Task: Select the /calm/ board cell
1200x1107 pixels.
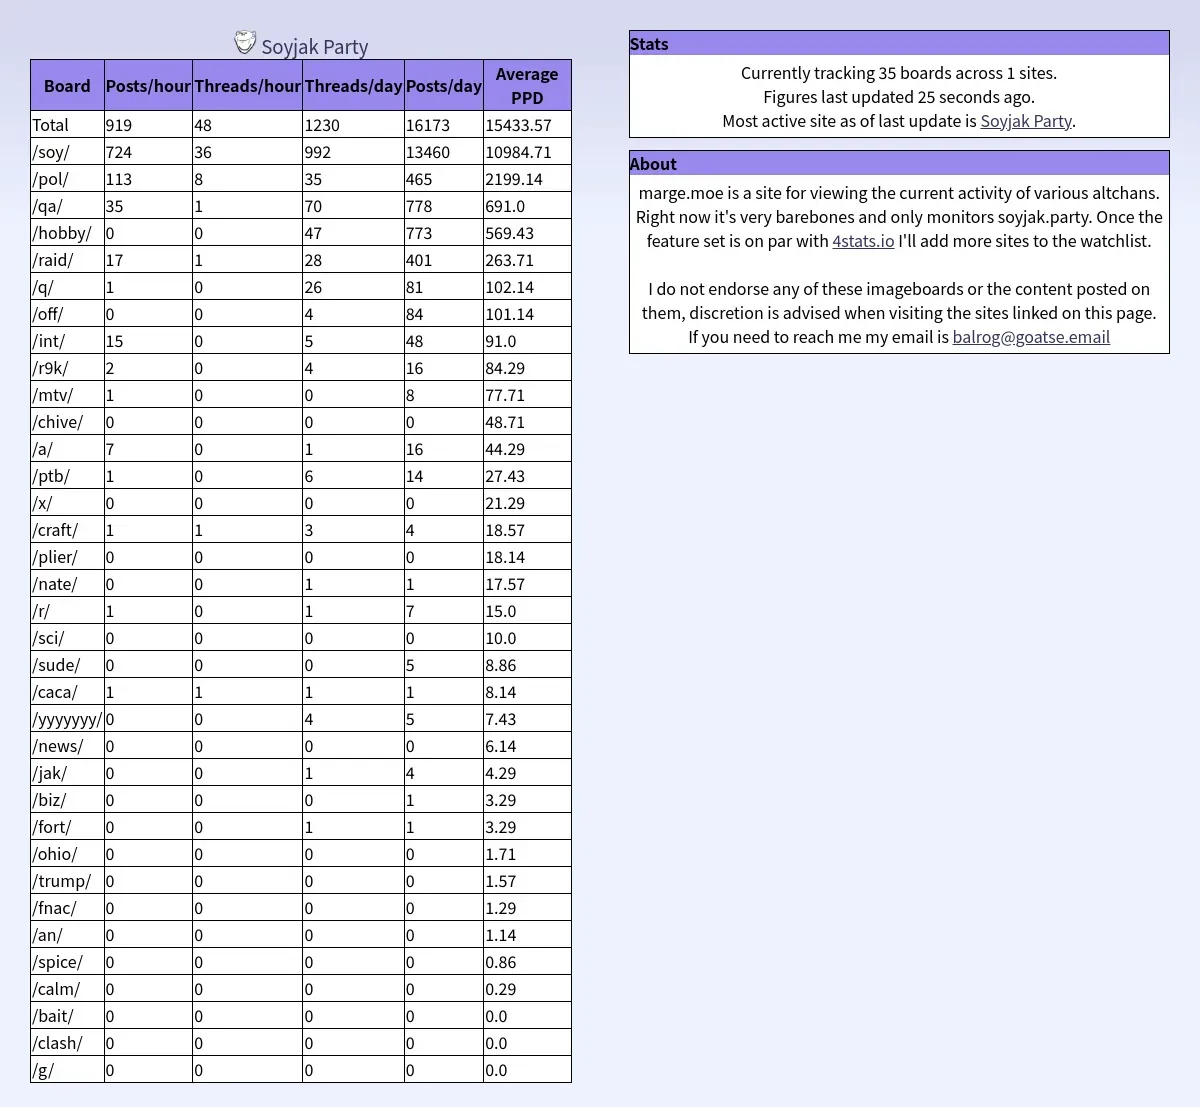Action: [67, 989]
